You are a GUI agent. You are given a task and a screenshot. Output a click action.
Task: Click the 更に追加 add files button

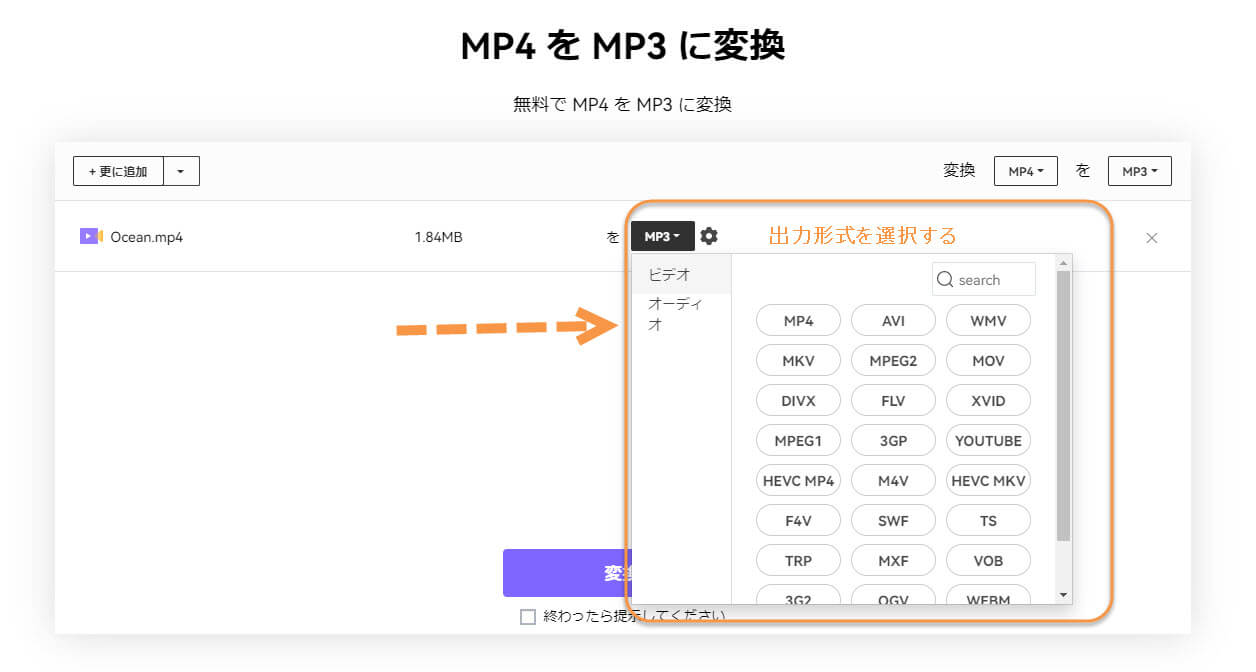pyautogui.click(x=118, y=171)
